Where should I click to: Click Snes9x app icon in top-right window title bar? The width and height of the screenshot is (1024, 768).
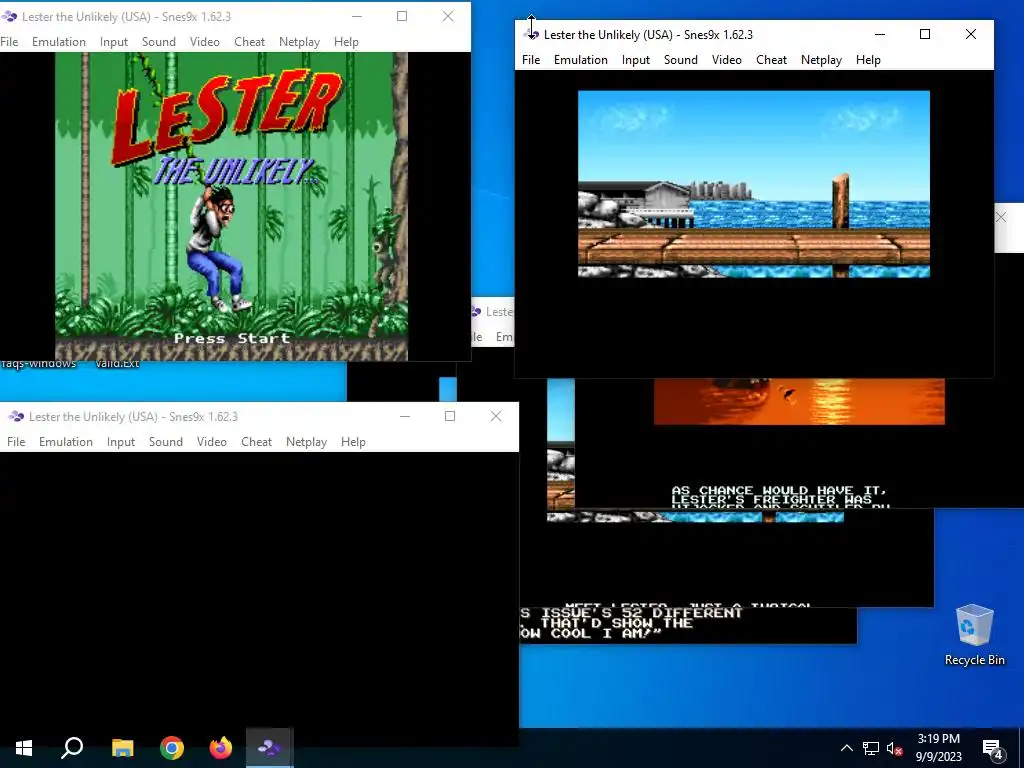(532, 35)
